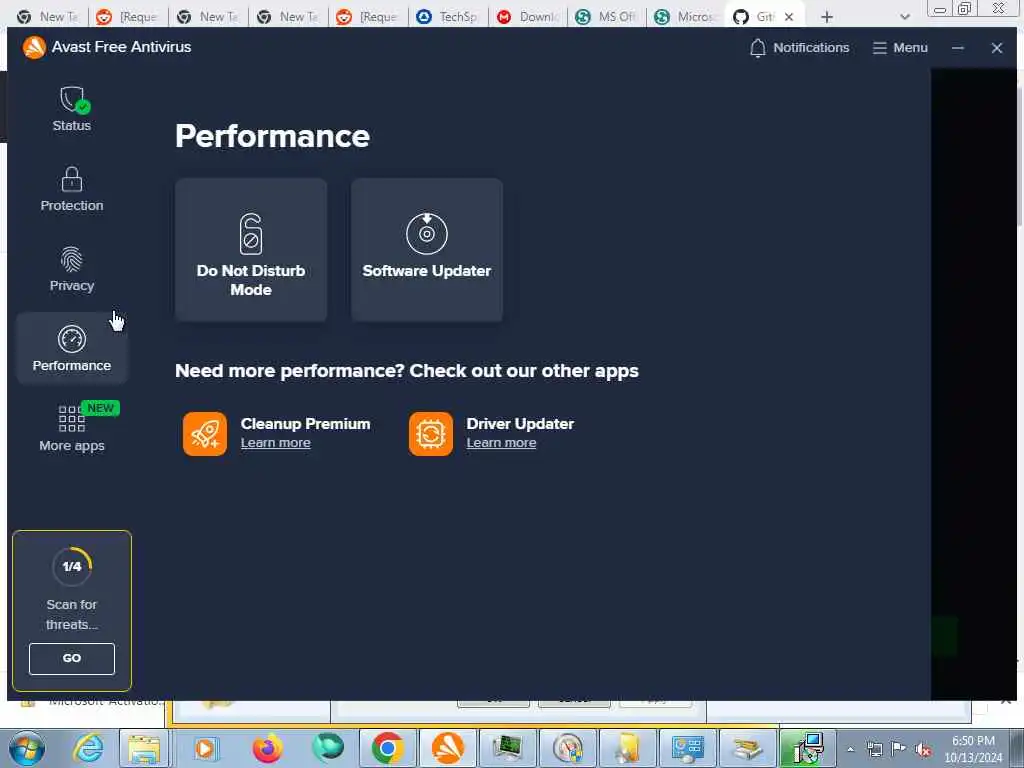
Task: Open the network tray icon
Action: coord(874,749)
